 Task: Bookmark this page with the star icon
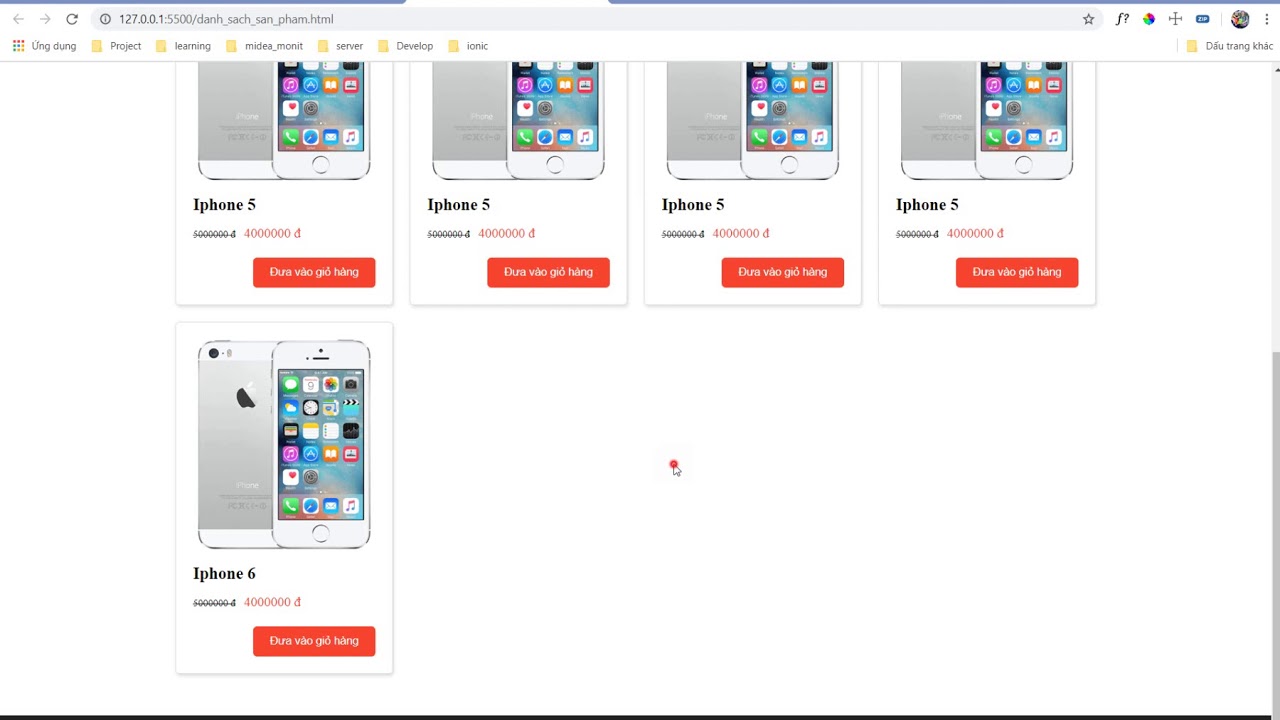1088,19
